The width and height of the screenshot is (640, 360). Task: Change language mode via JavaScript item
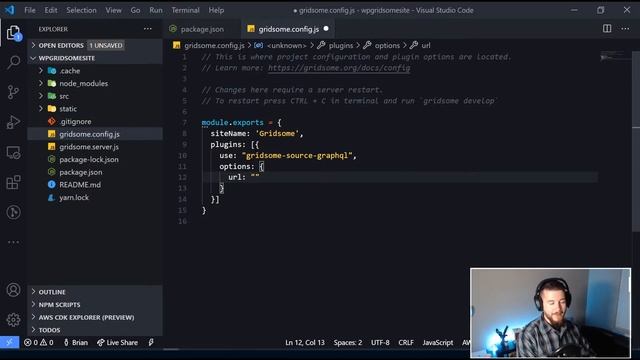click(438, 342)
